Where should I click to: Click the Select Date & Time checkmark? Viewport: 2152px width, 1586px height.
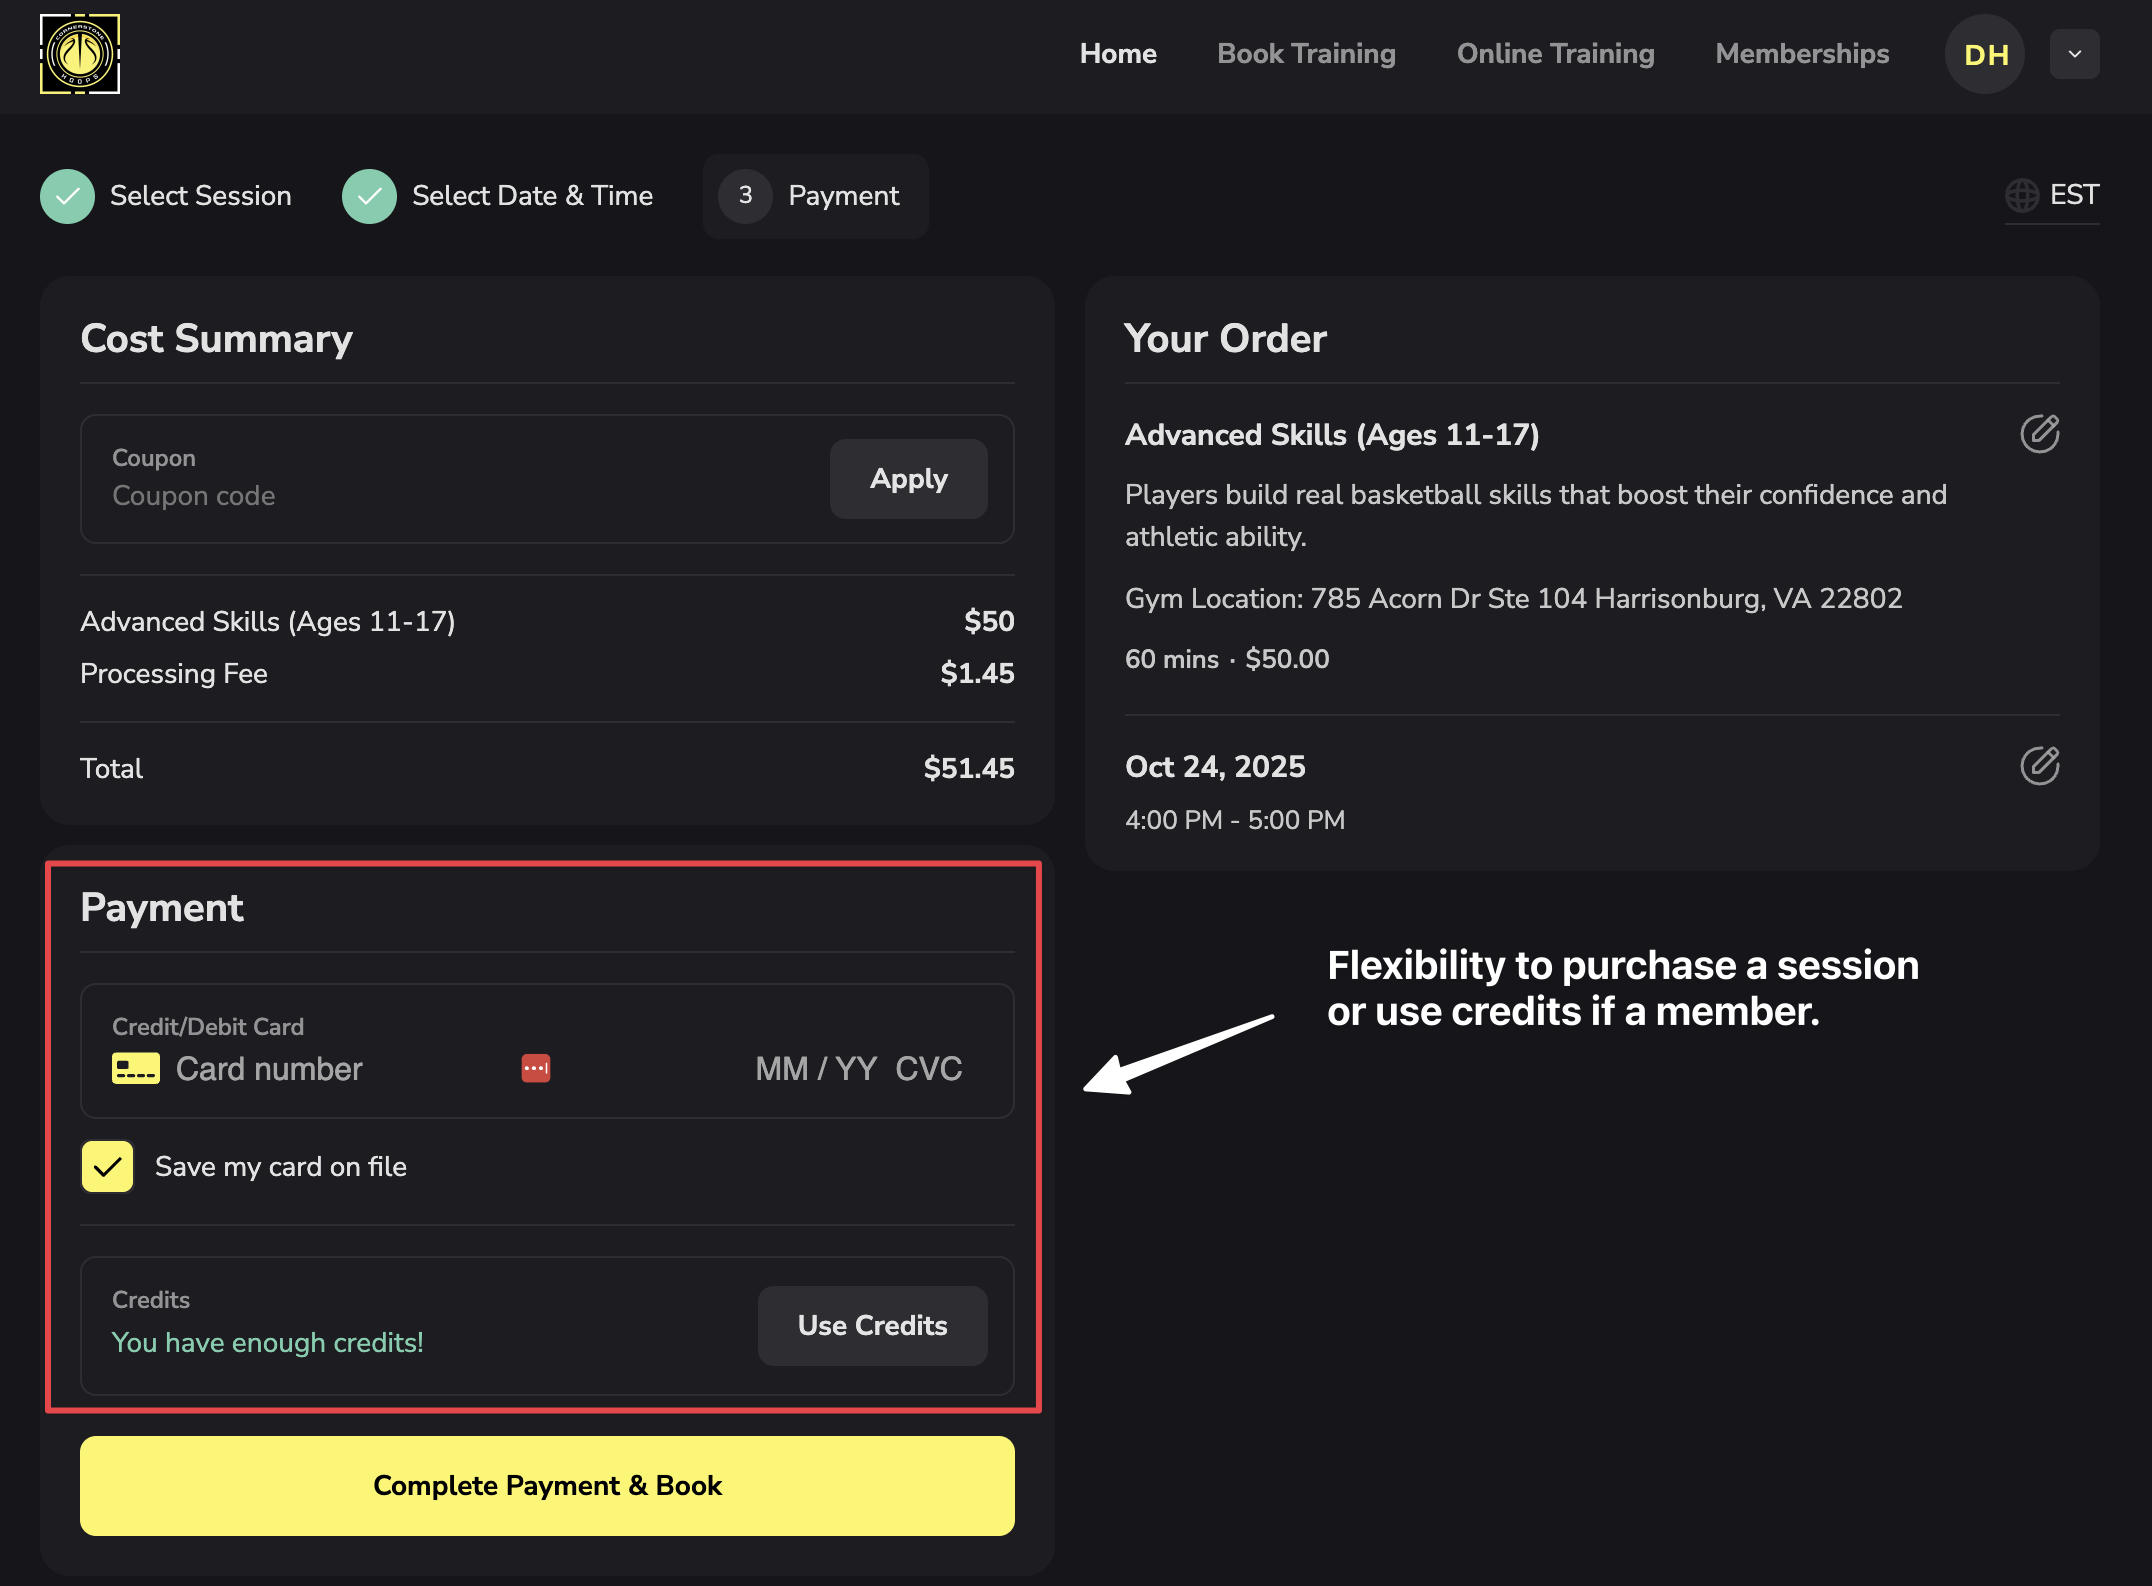tap(369, 196)
